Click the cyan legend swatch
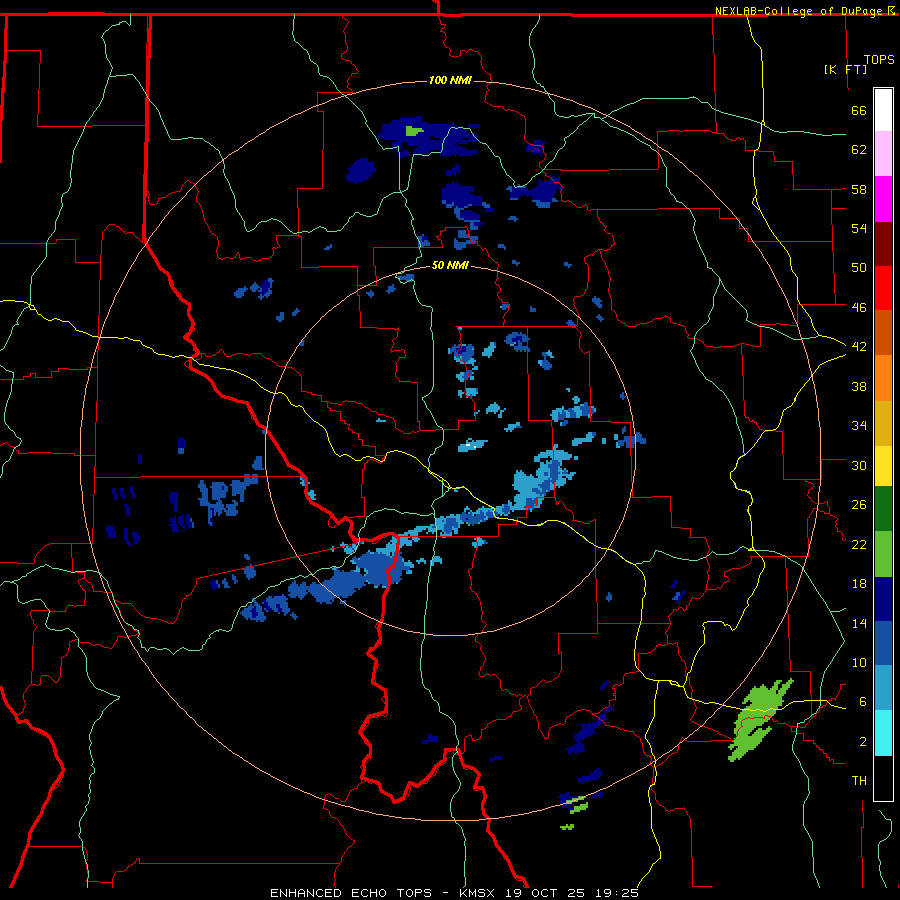Screen dimensions: 900x900 tap(883, 733)
